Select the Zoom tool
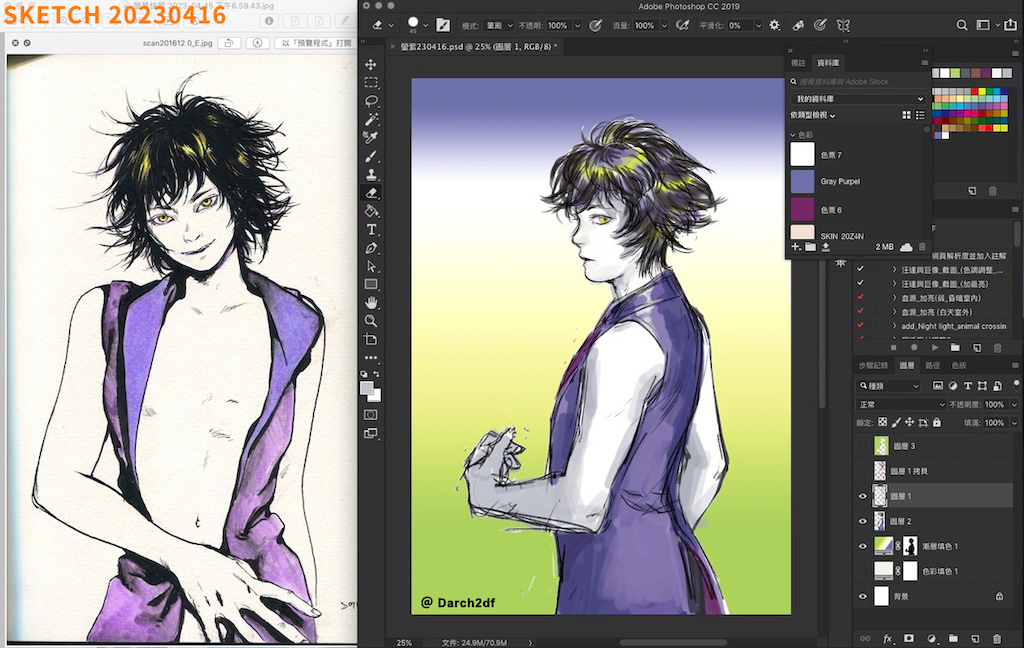Image resolution: width=1024 pixels, height=648 pixels. coord(371,321)
